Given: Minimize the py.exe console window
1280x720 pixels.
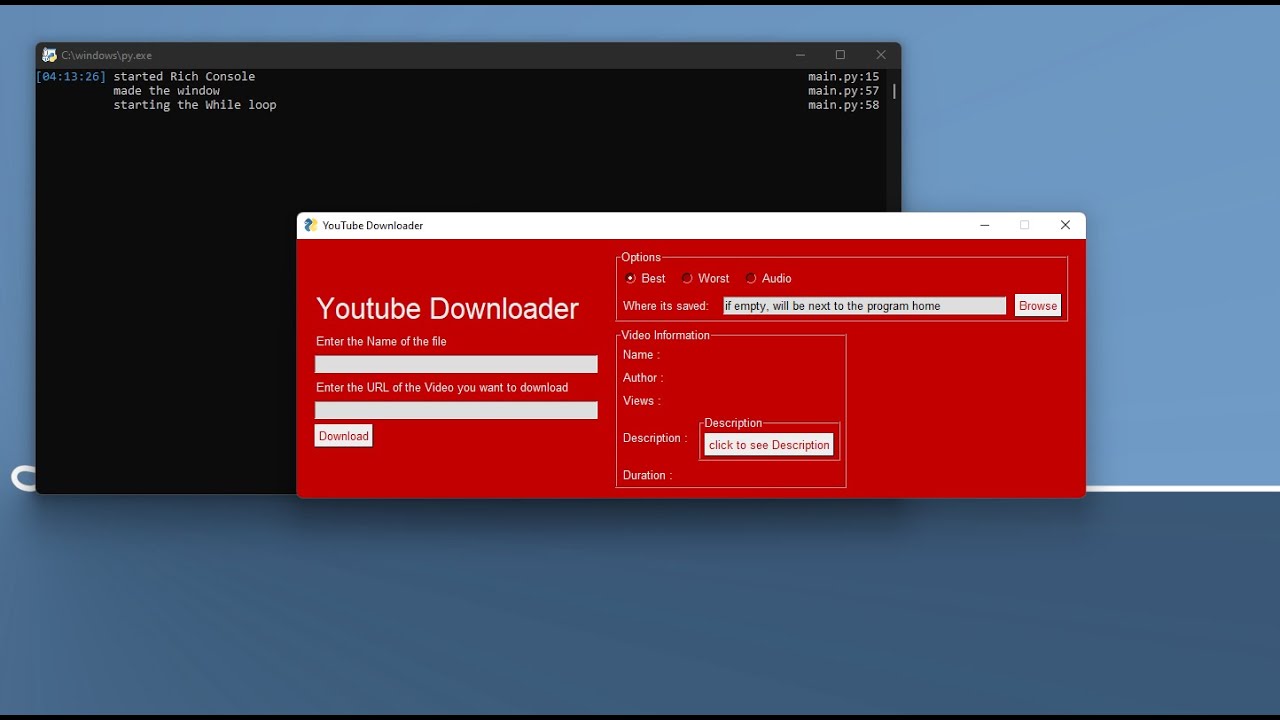Looking at the screenshot, I should click(800, 55).
